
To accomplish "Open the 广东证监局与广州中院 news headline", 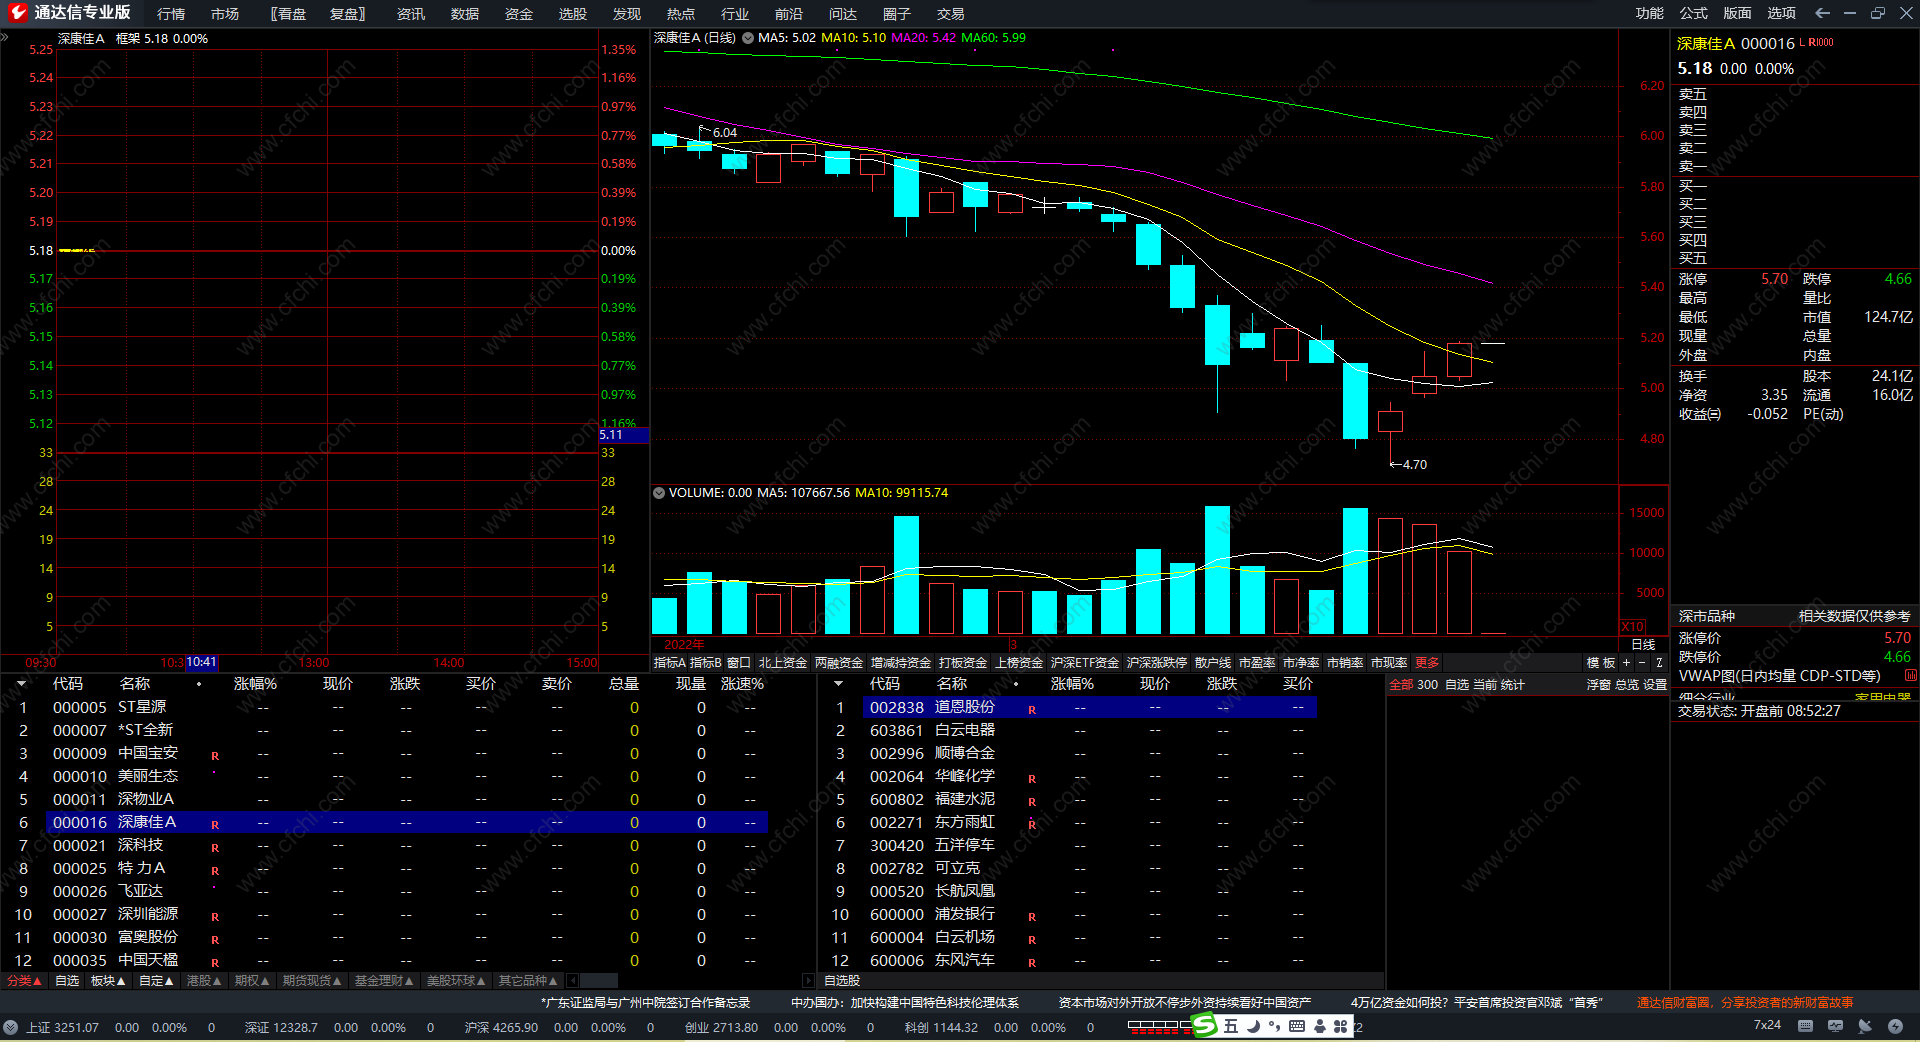I will pos(646,1002).
